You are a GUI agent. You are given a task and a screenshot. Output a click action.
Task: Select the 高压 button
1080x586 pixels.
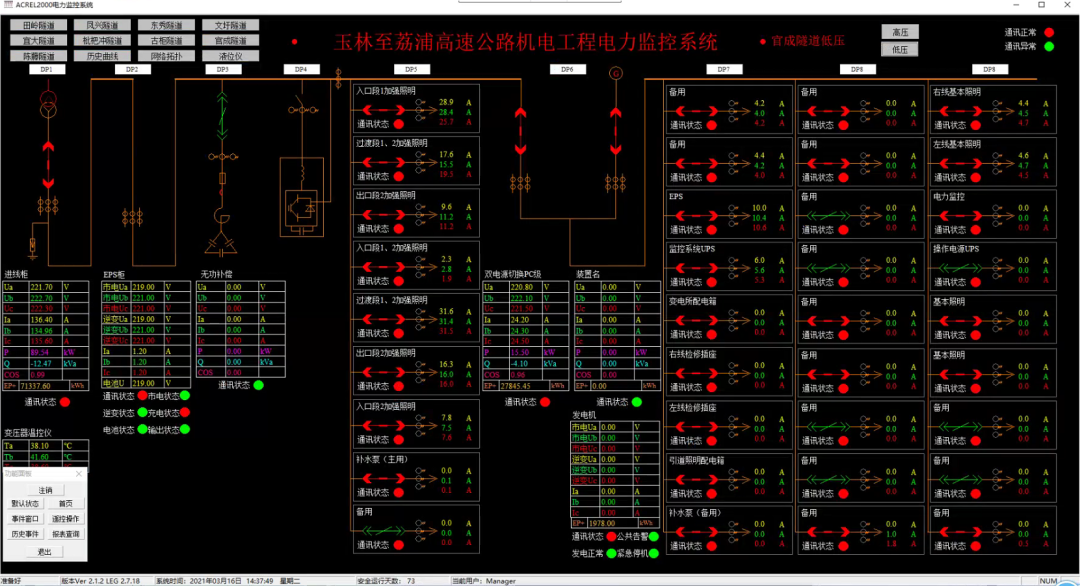tap(900, 32)
